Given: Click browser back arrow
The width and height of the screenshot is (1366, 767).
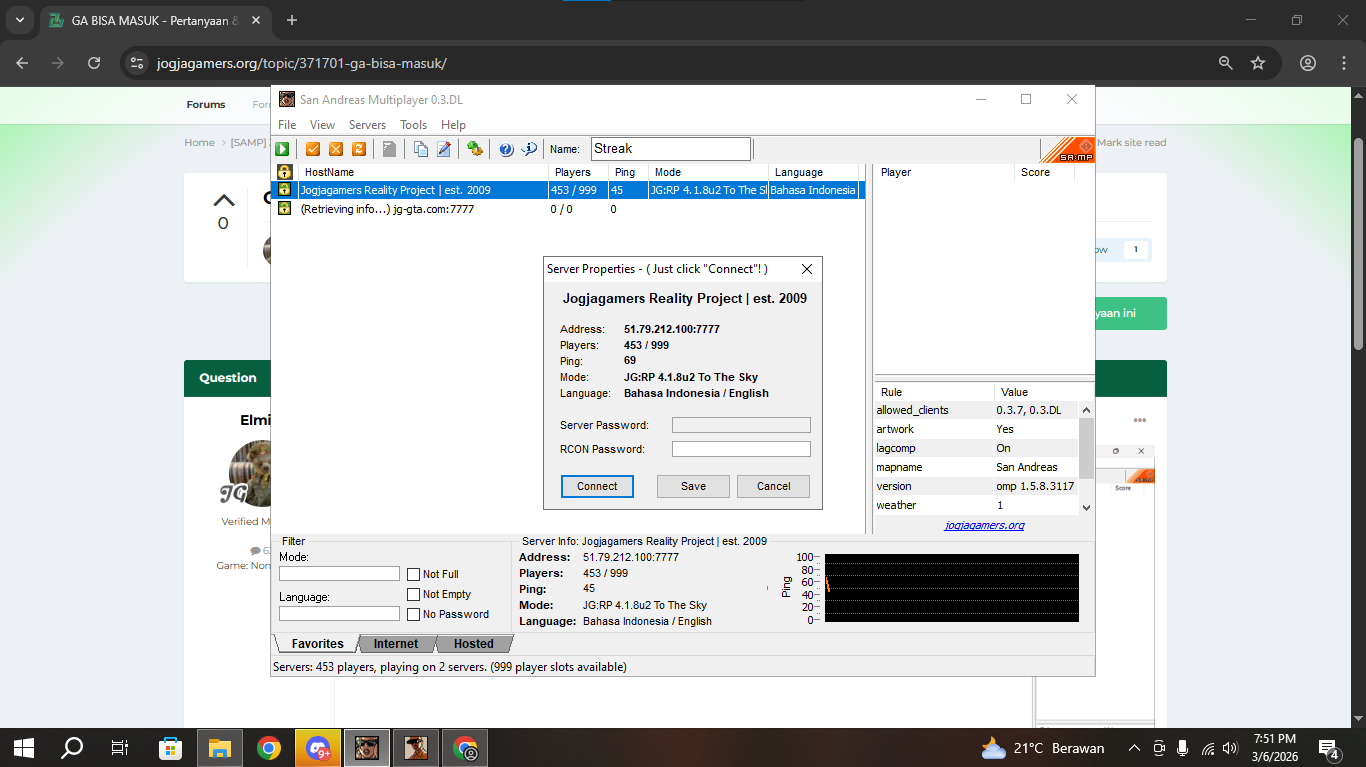Looking at the screenshot, I should click(22, 63).
